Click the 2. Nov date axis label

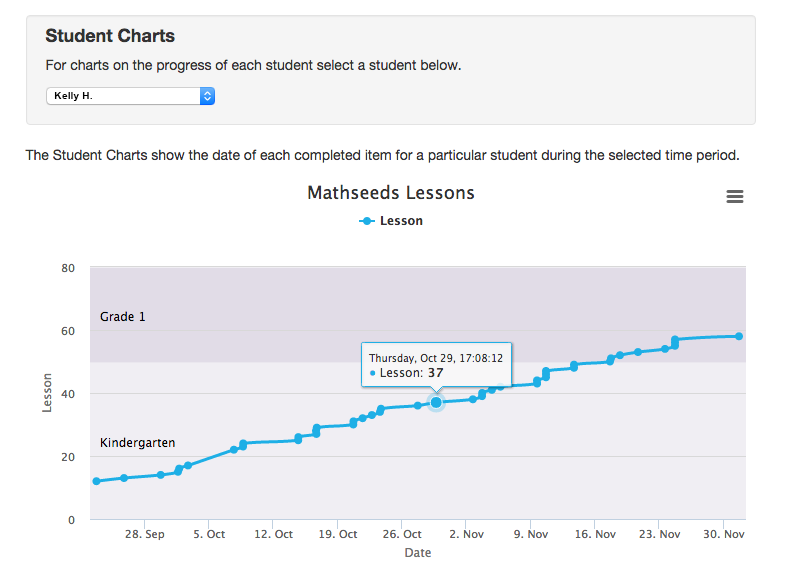tap(467, 535)
